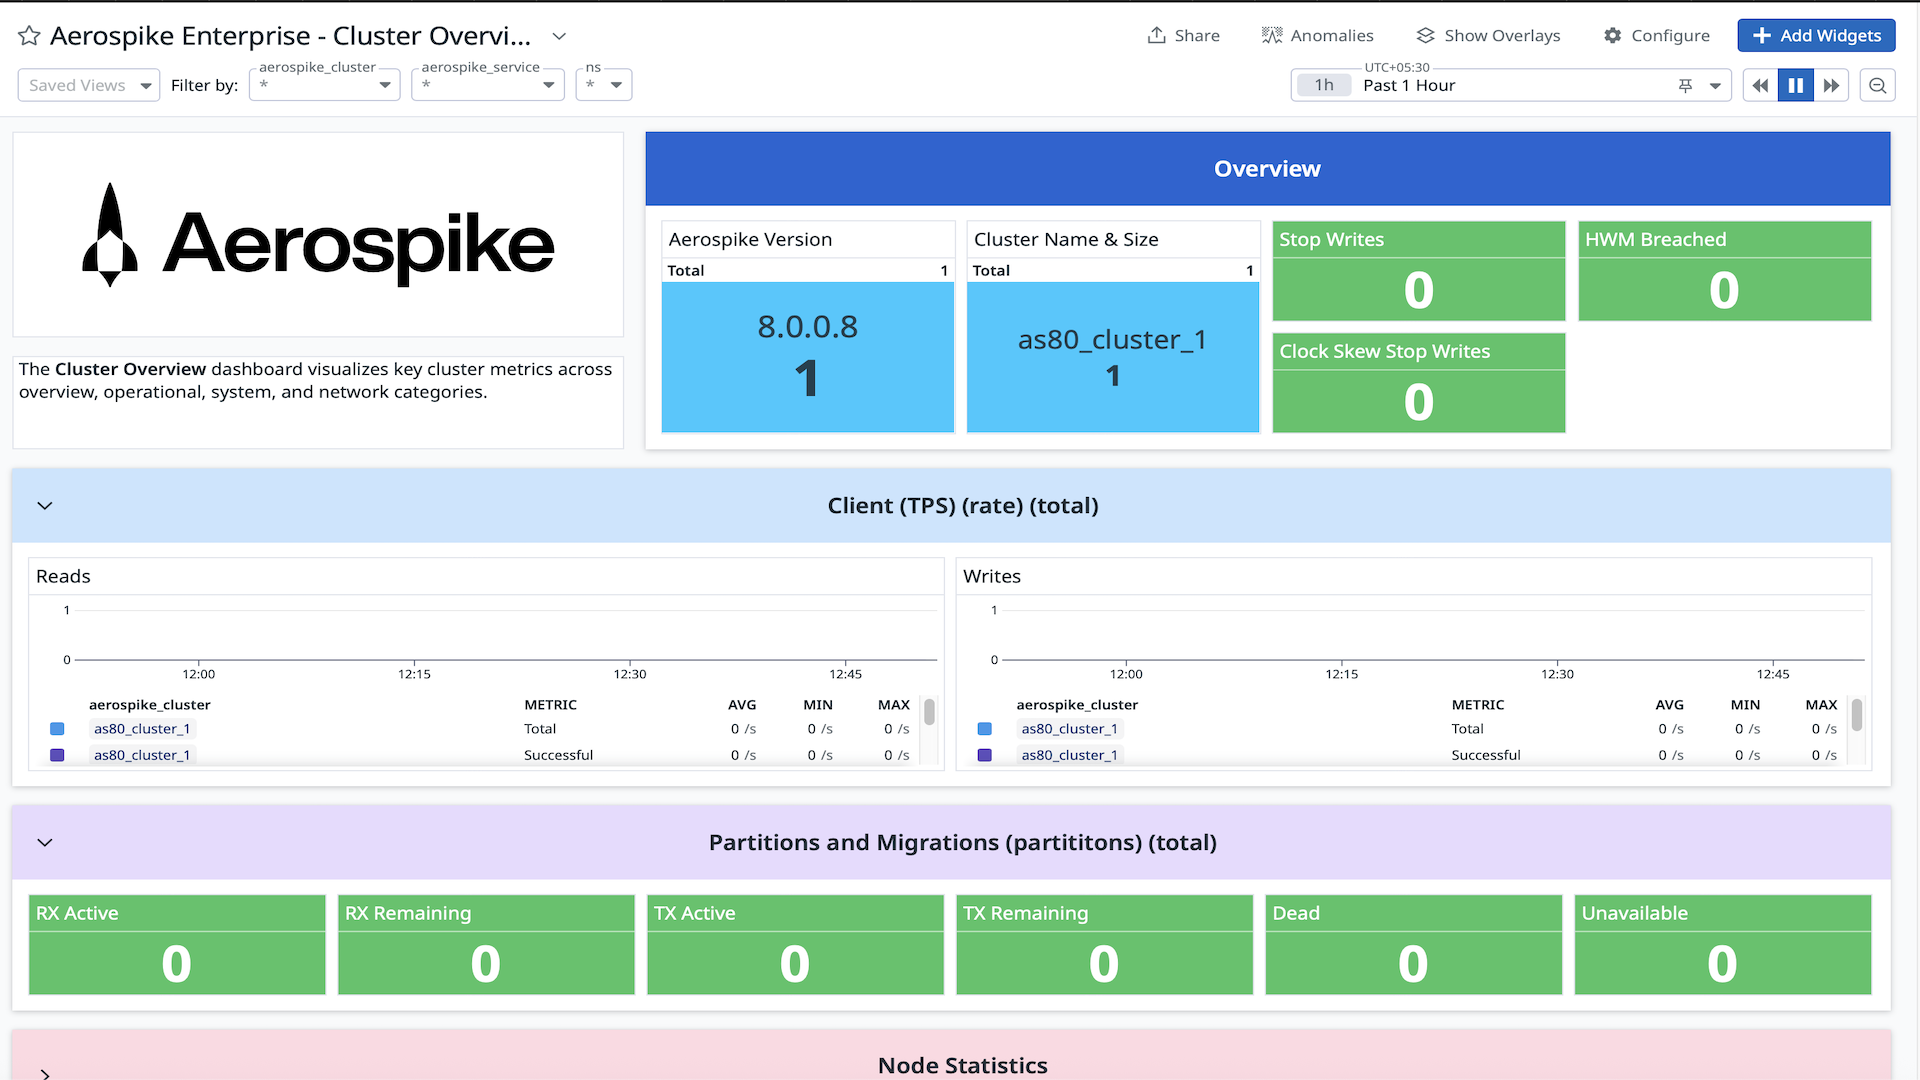Select the TX Active widget
The width and height of the screenshot is (1920, 1080).
[795, 945]
